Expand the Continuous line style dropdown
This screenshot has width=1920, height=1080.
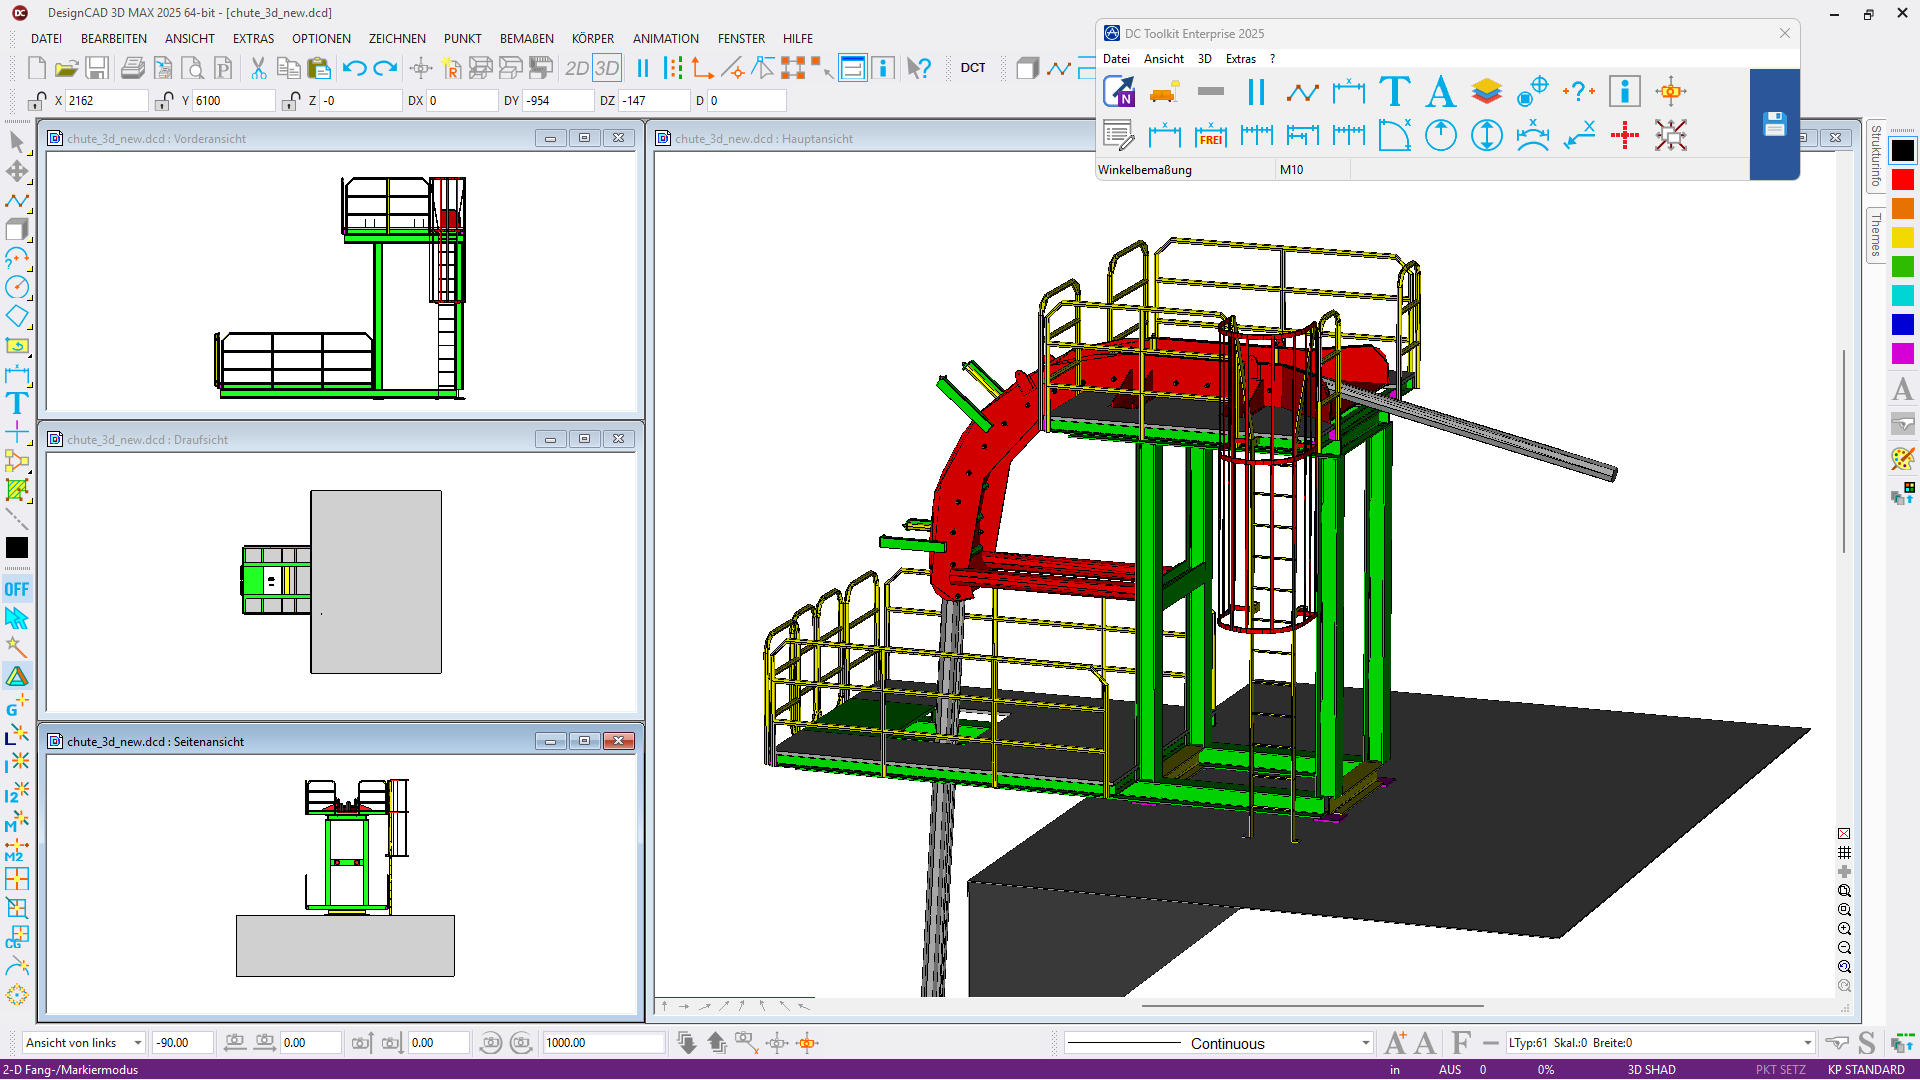(1365, 1043)
